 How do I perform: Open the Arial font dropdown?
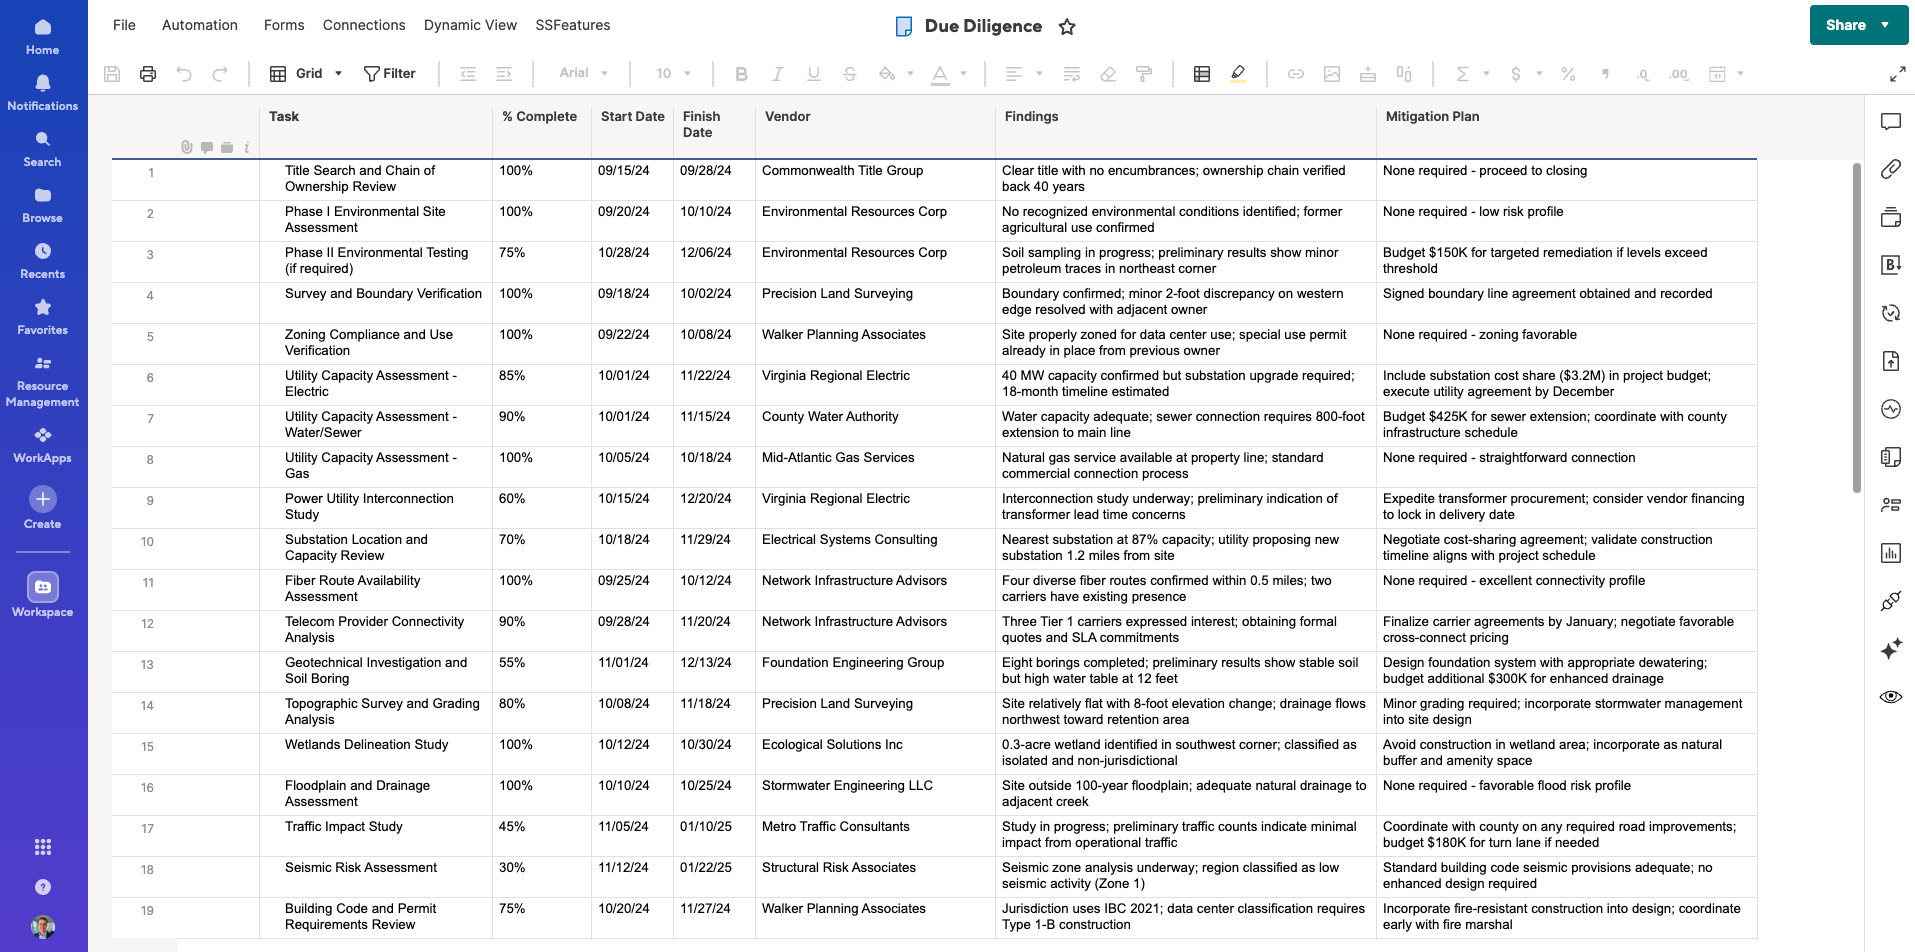[584, 74]
